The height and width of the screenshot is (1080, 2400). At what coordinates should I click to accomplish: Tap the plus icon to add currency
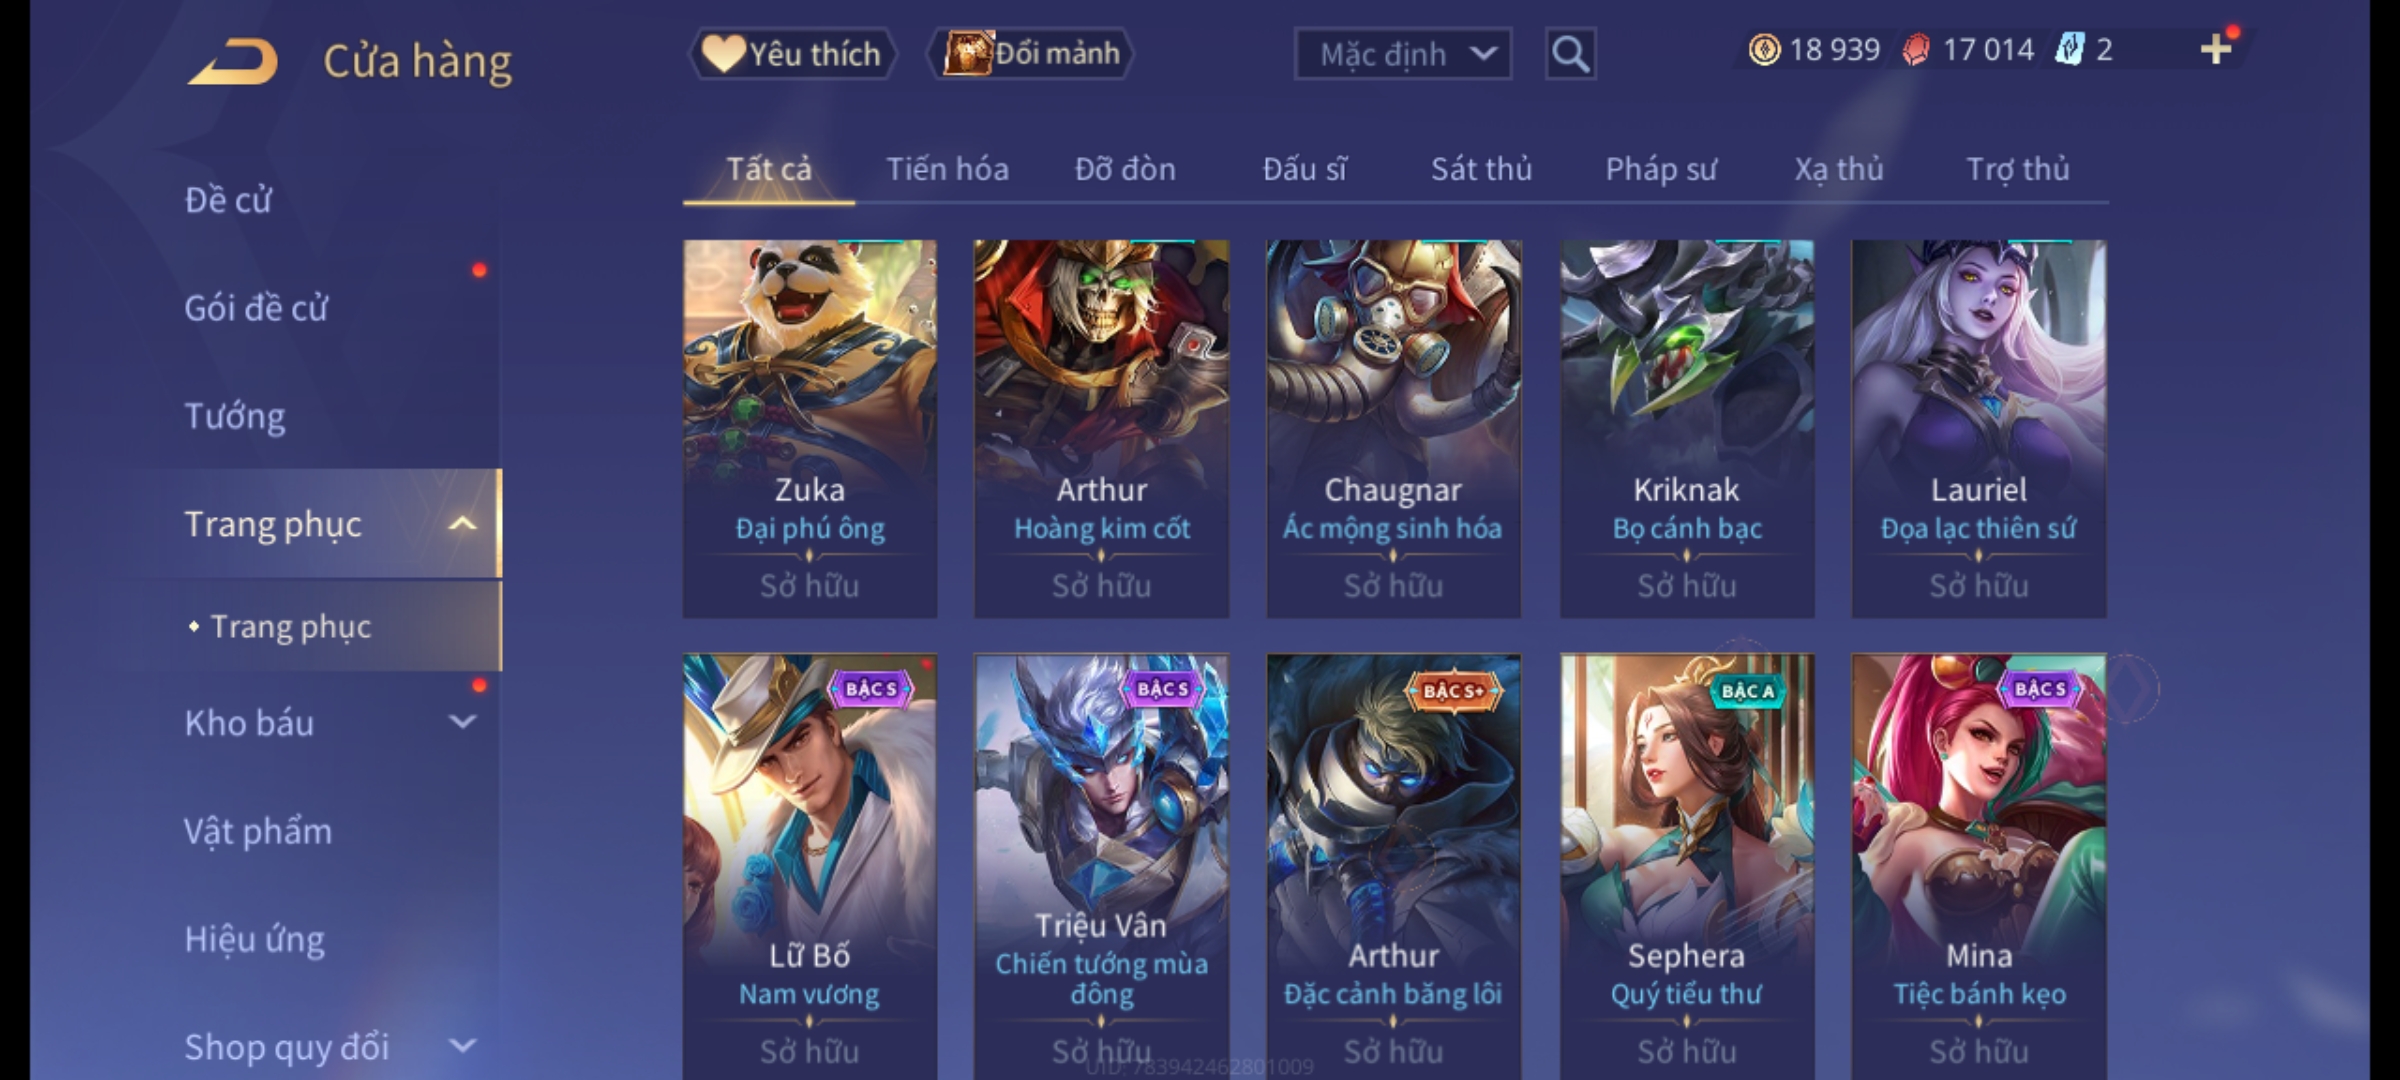coord(2216,49)
